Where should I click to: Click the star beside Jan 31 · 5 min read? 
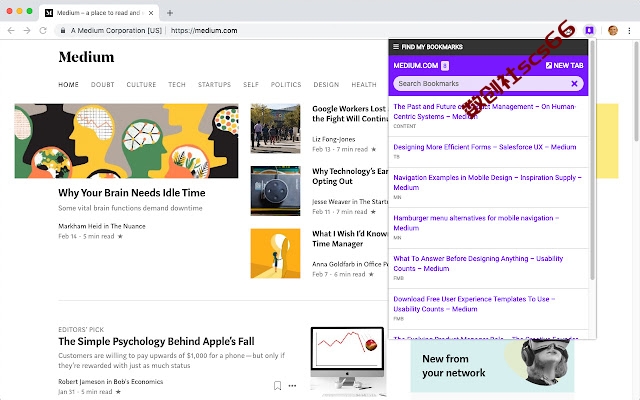pos(118,392)
